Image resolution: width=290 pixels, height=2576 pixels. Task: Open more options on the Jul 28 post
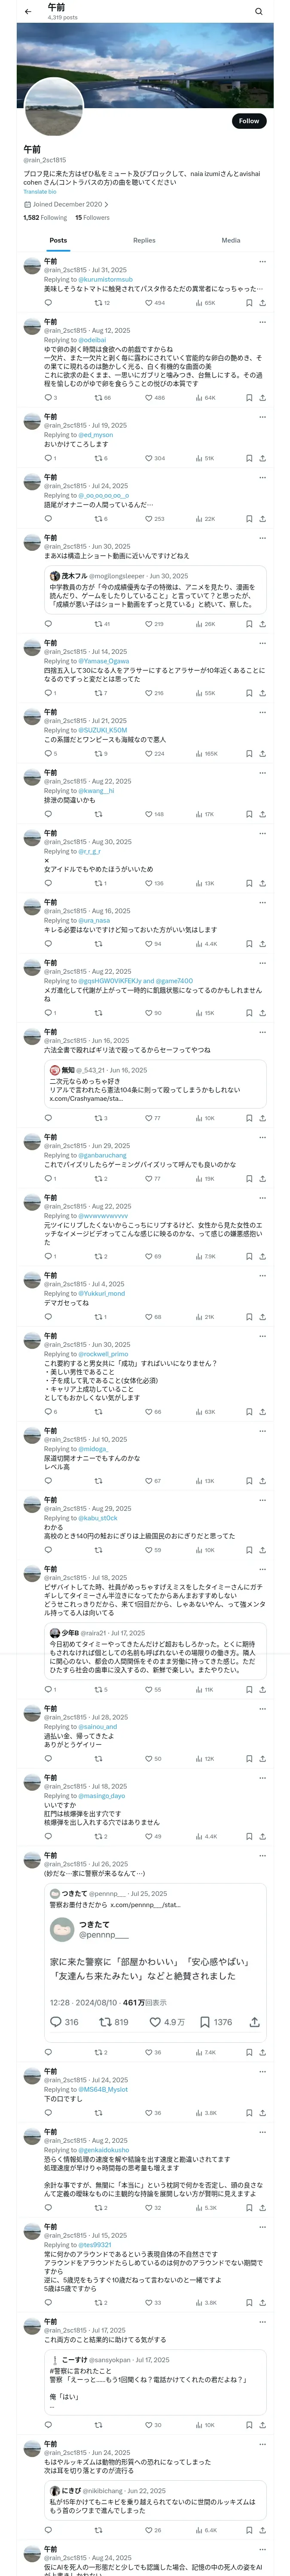262,1709
